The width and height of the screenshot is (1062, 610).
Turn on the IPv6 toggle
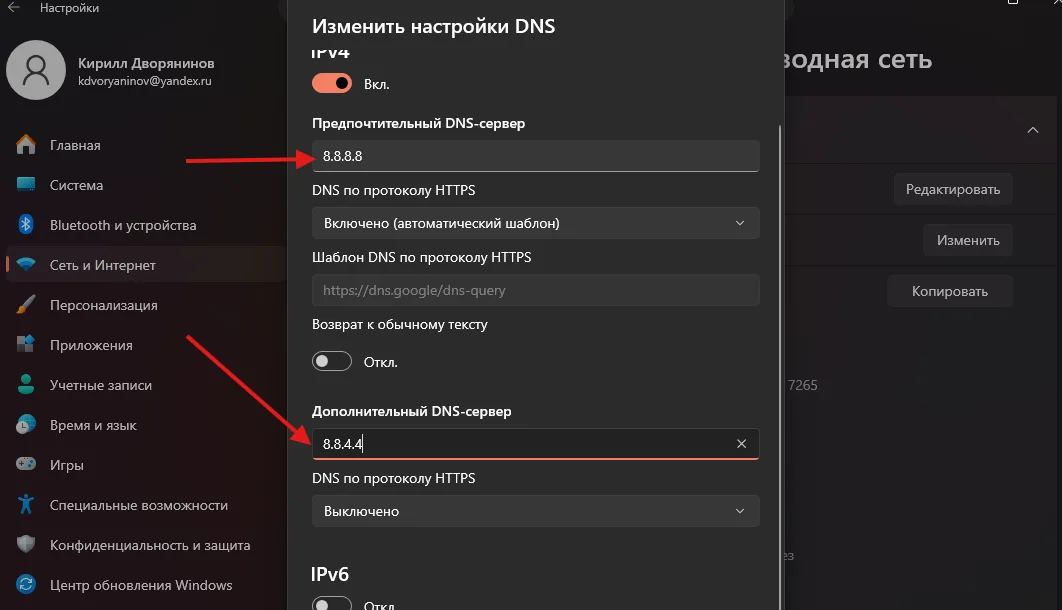coord(332,604)
